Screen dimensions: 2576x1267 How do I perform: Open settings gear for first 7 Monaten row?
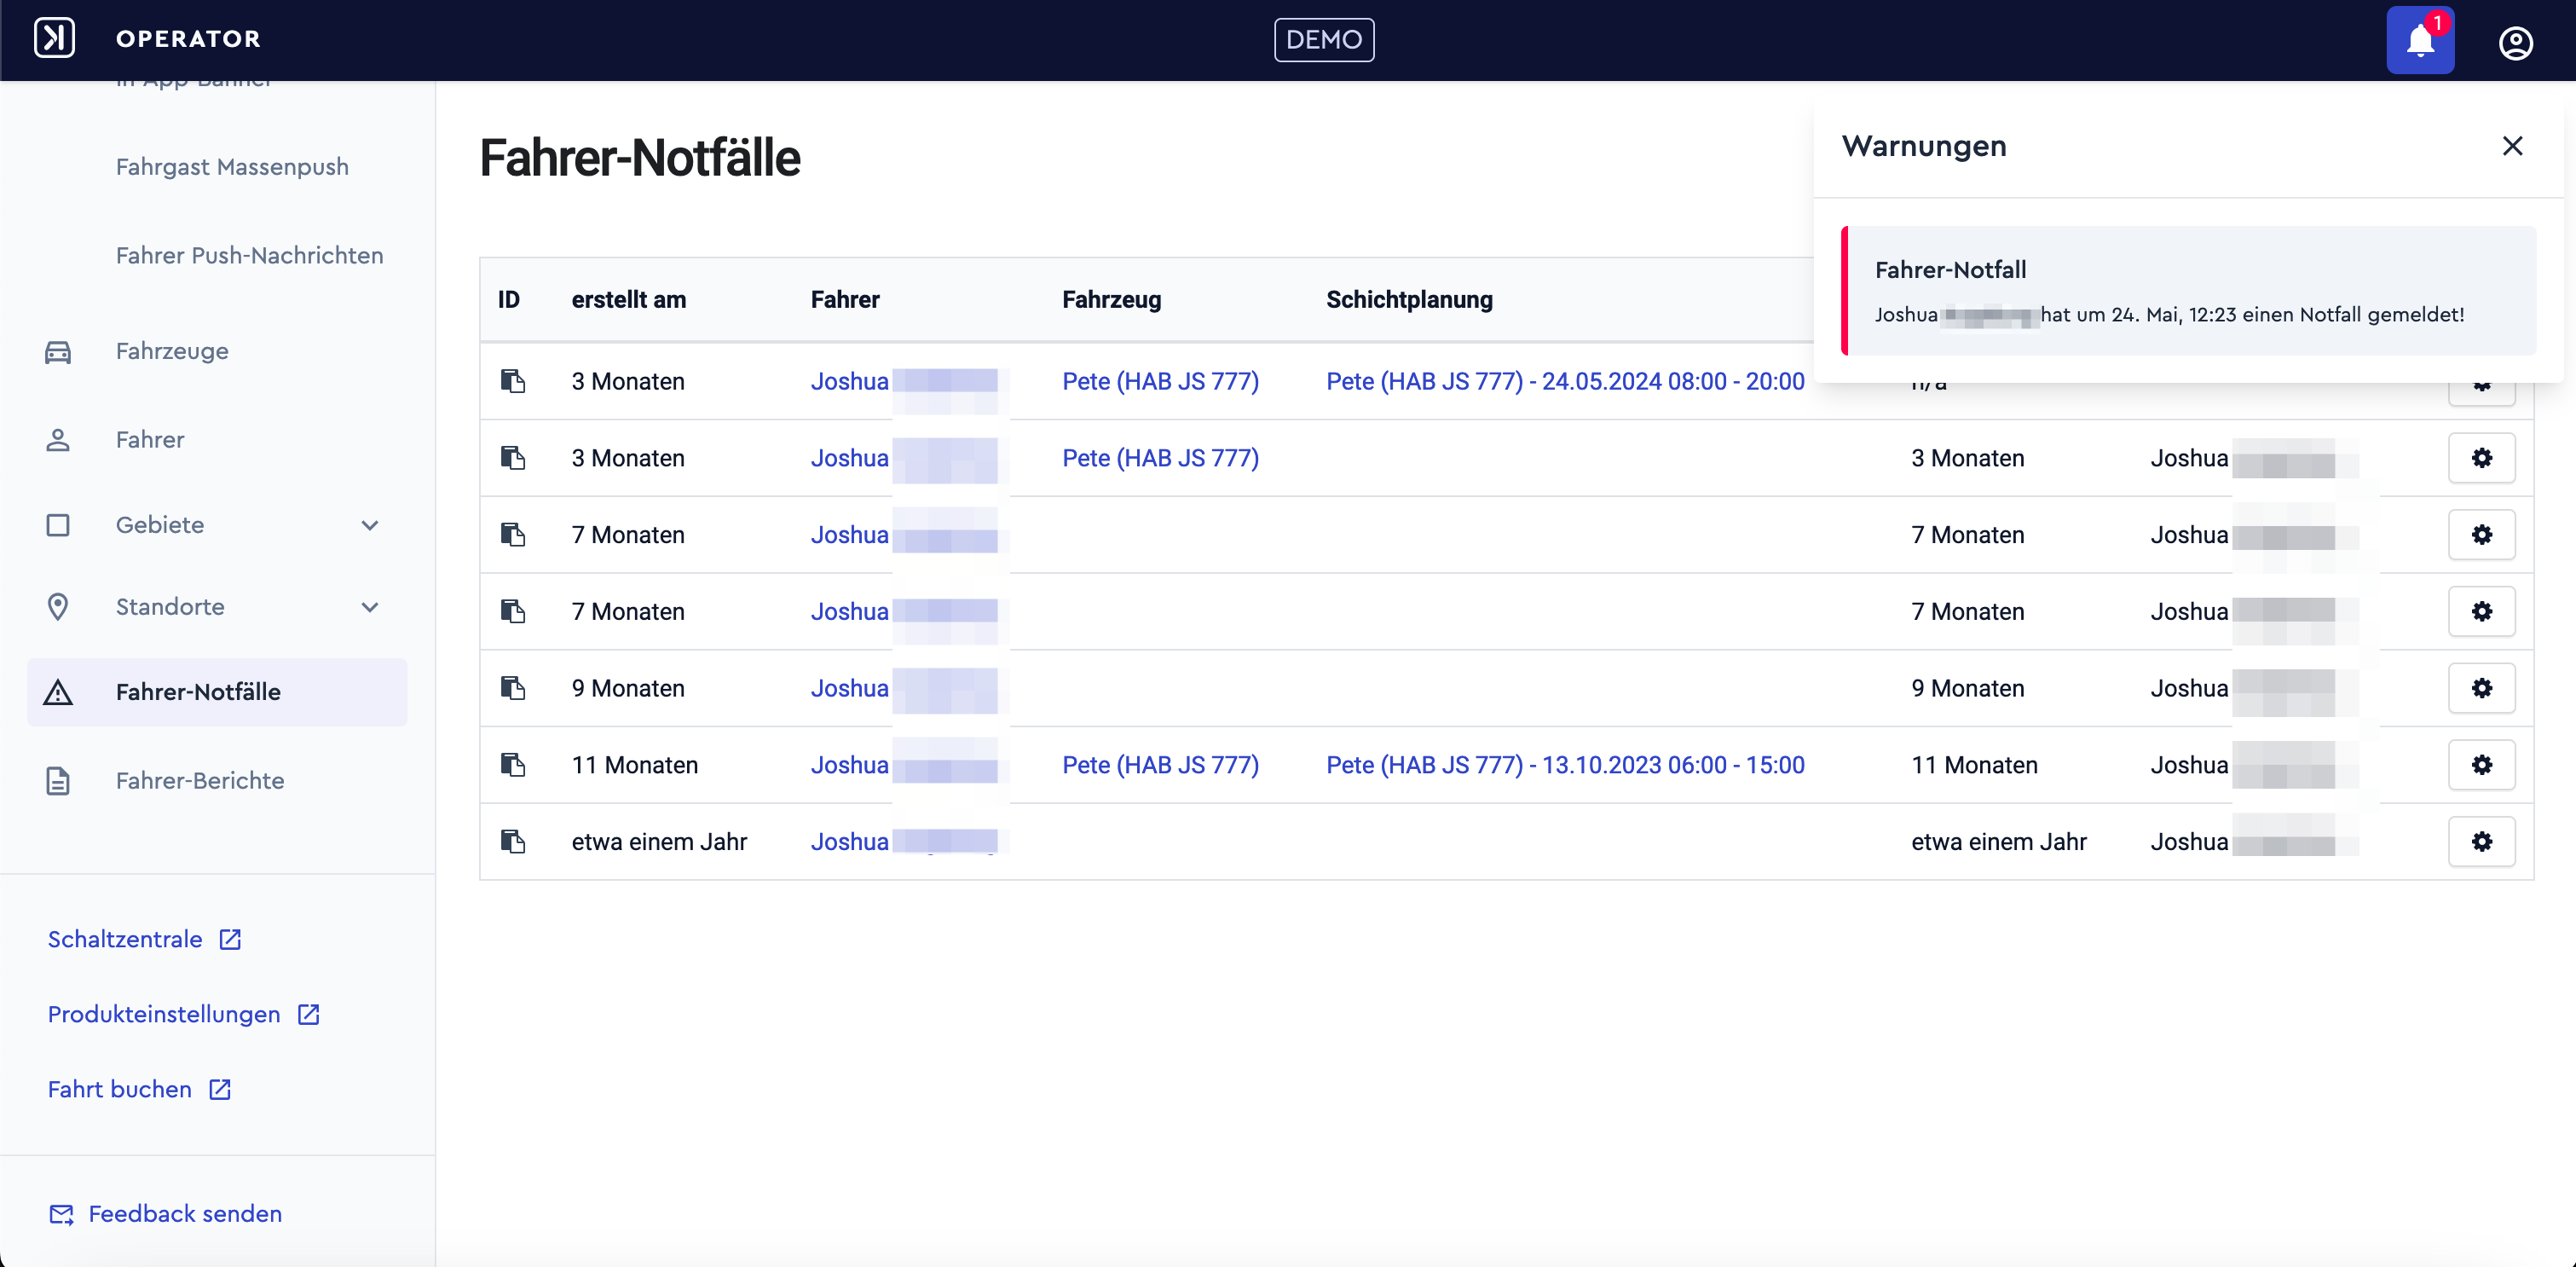[x=2481, y=535]
